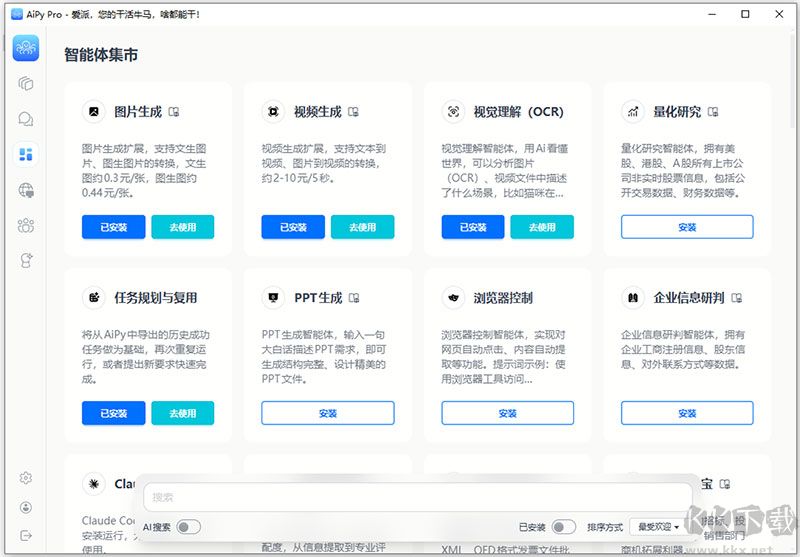Click the 浏览器控制 card icon
The height and width of the screenshot is (557, 800).
coord(453,297)
